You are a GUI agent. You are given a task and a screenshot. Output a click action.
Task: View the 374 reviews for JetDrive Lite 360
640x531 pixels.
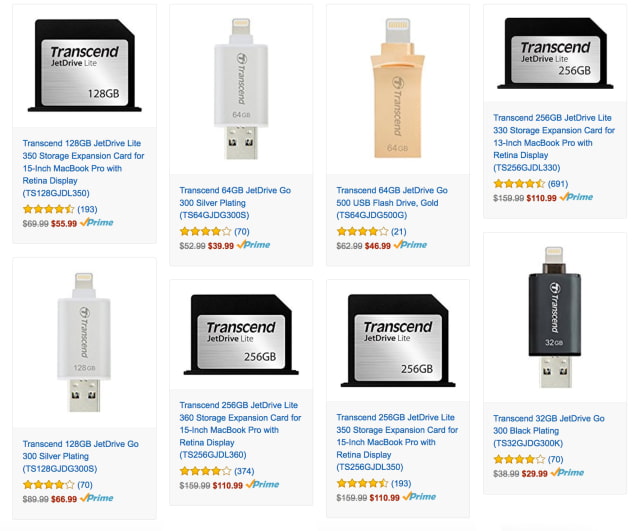point(244,471)
